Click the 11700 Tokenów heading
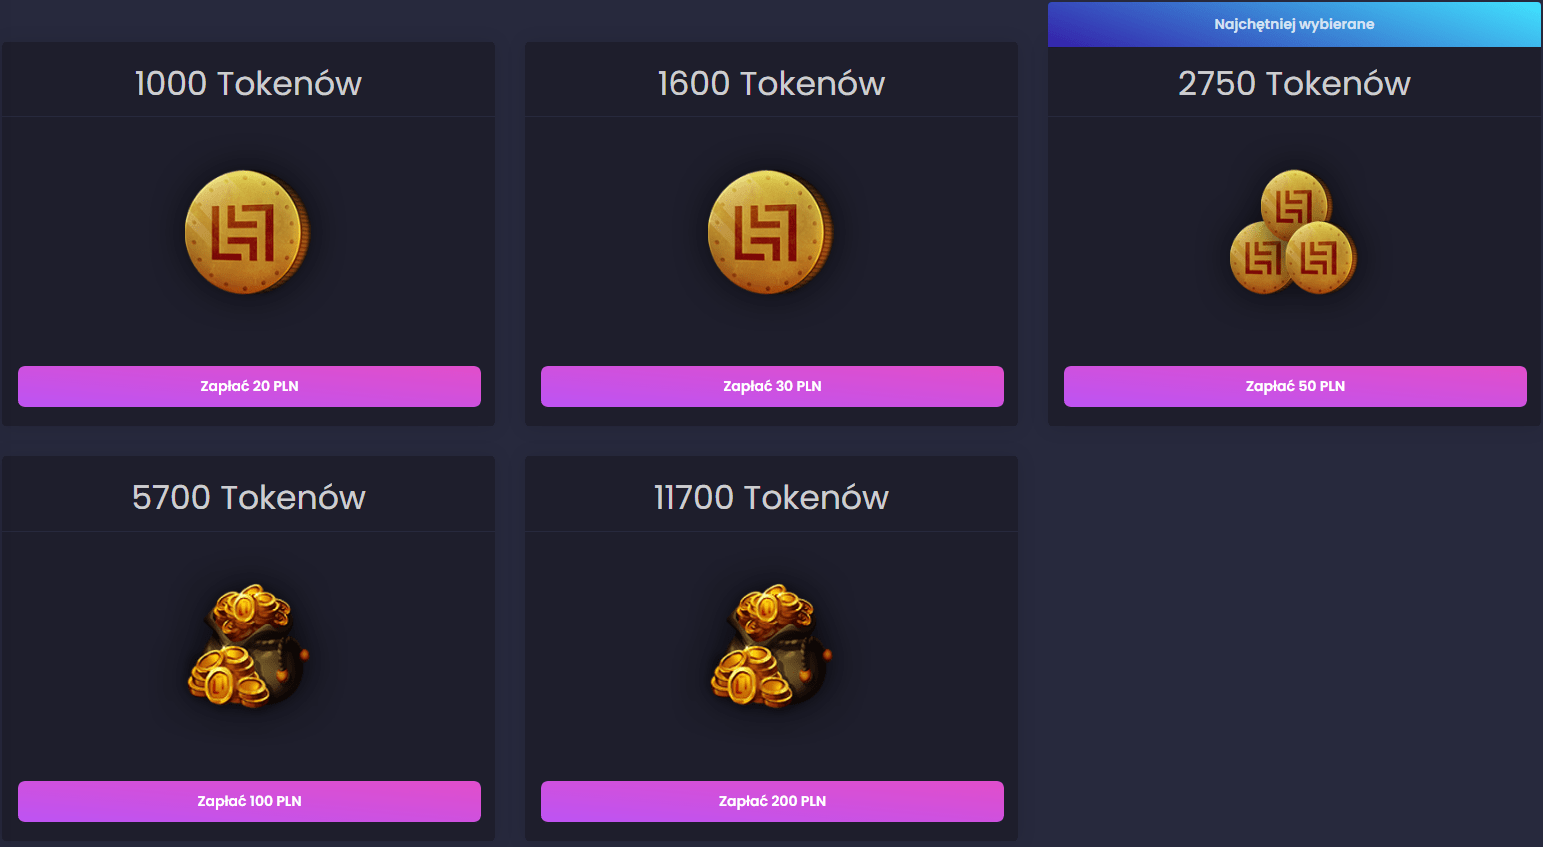This screenshot has width=1543, height=847. 771,497
